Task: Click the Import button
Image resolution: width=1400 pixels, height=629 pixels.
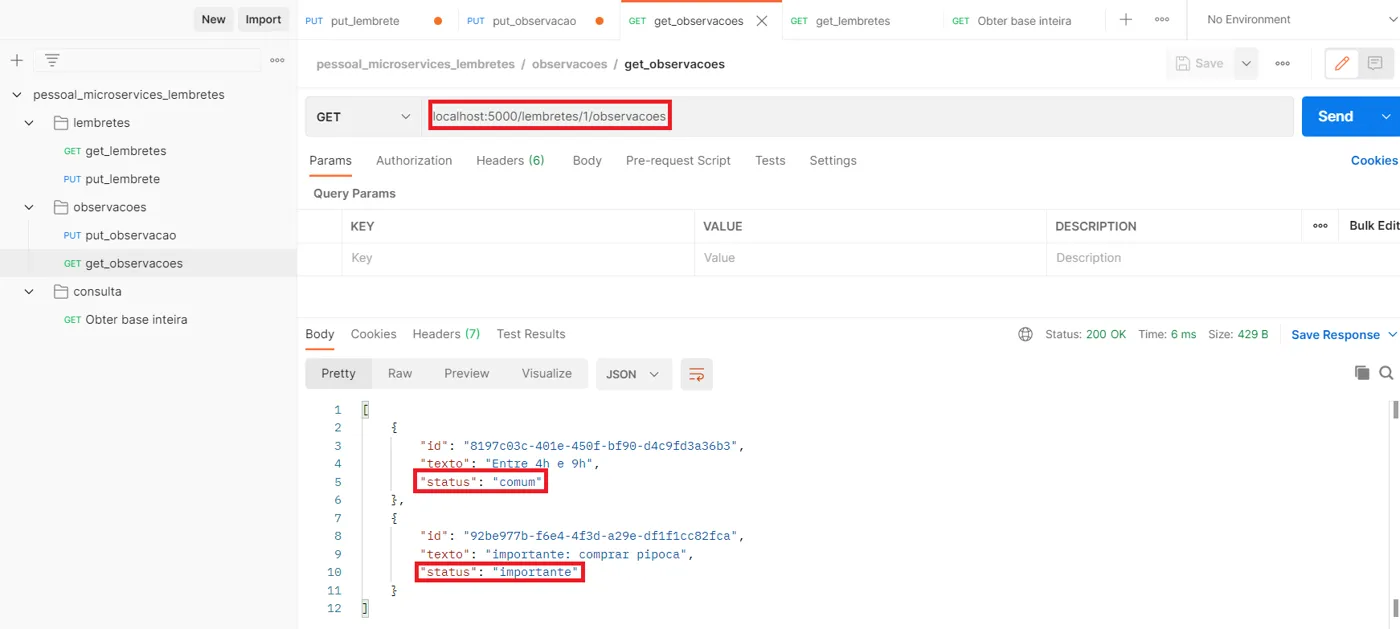Action: 263,19
